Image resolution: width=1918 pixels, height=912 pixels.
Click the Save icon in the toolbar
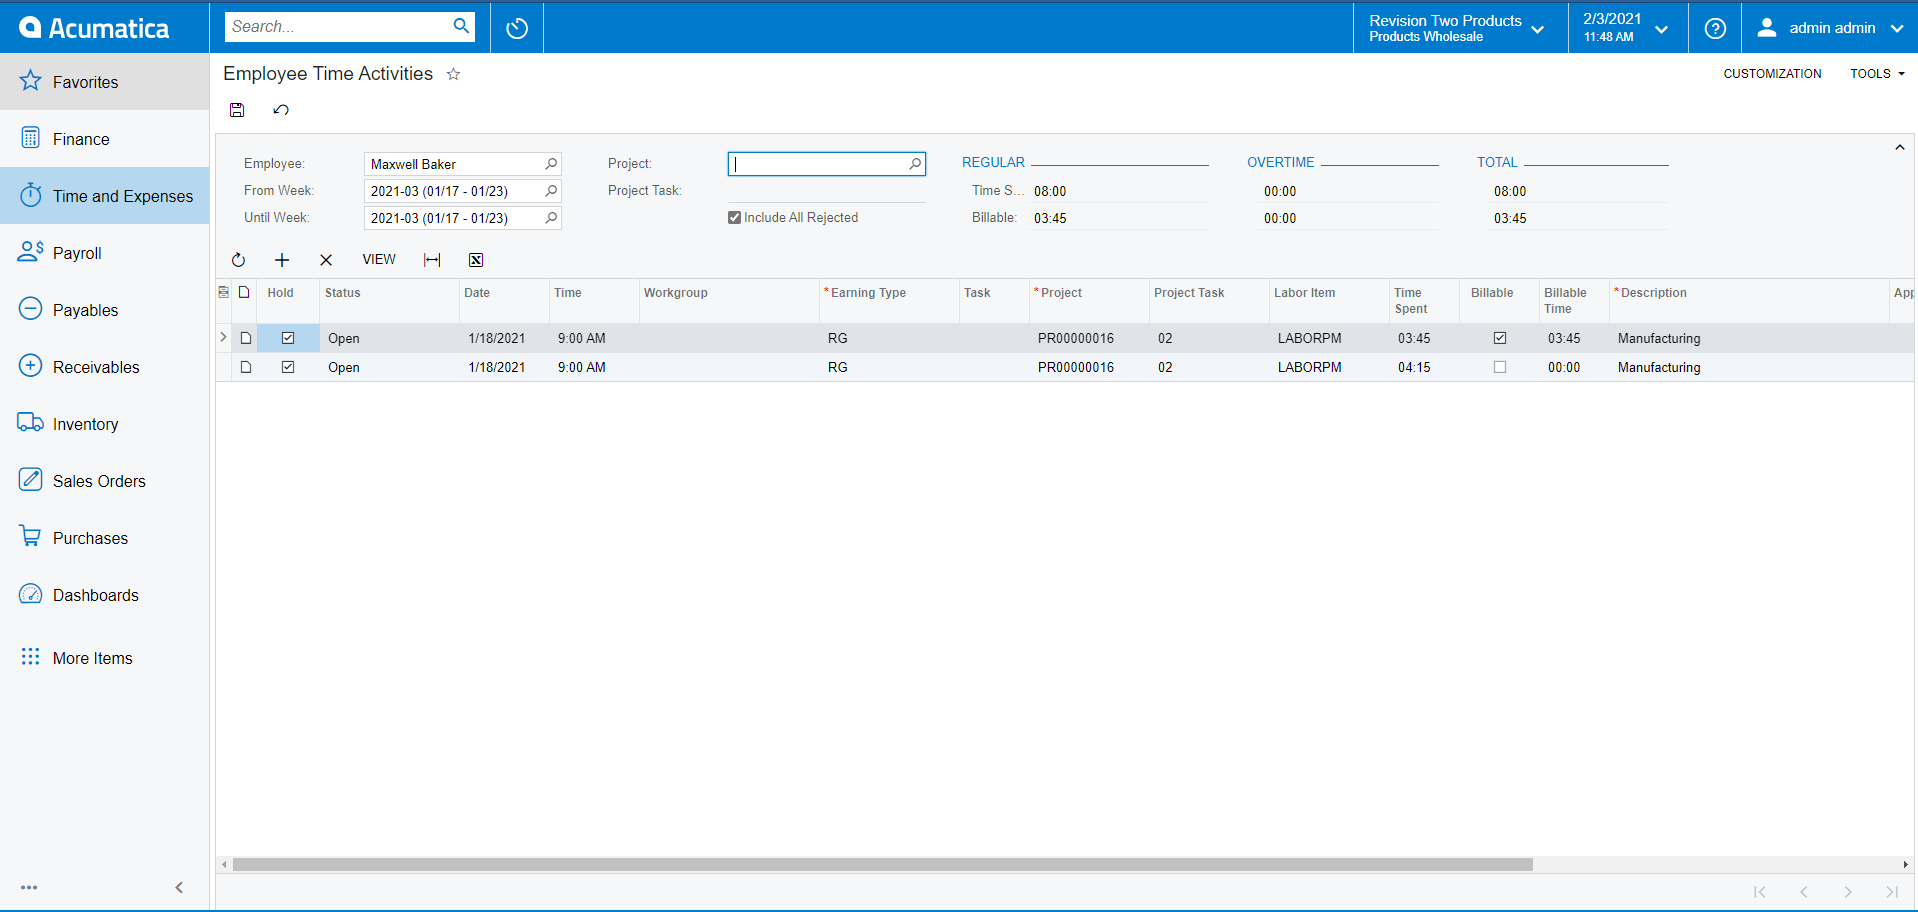coord(237,110)
